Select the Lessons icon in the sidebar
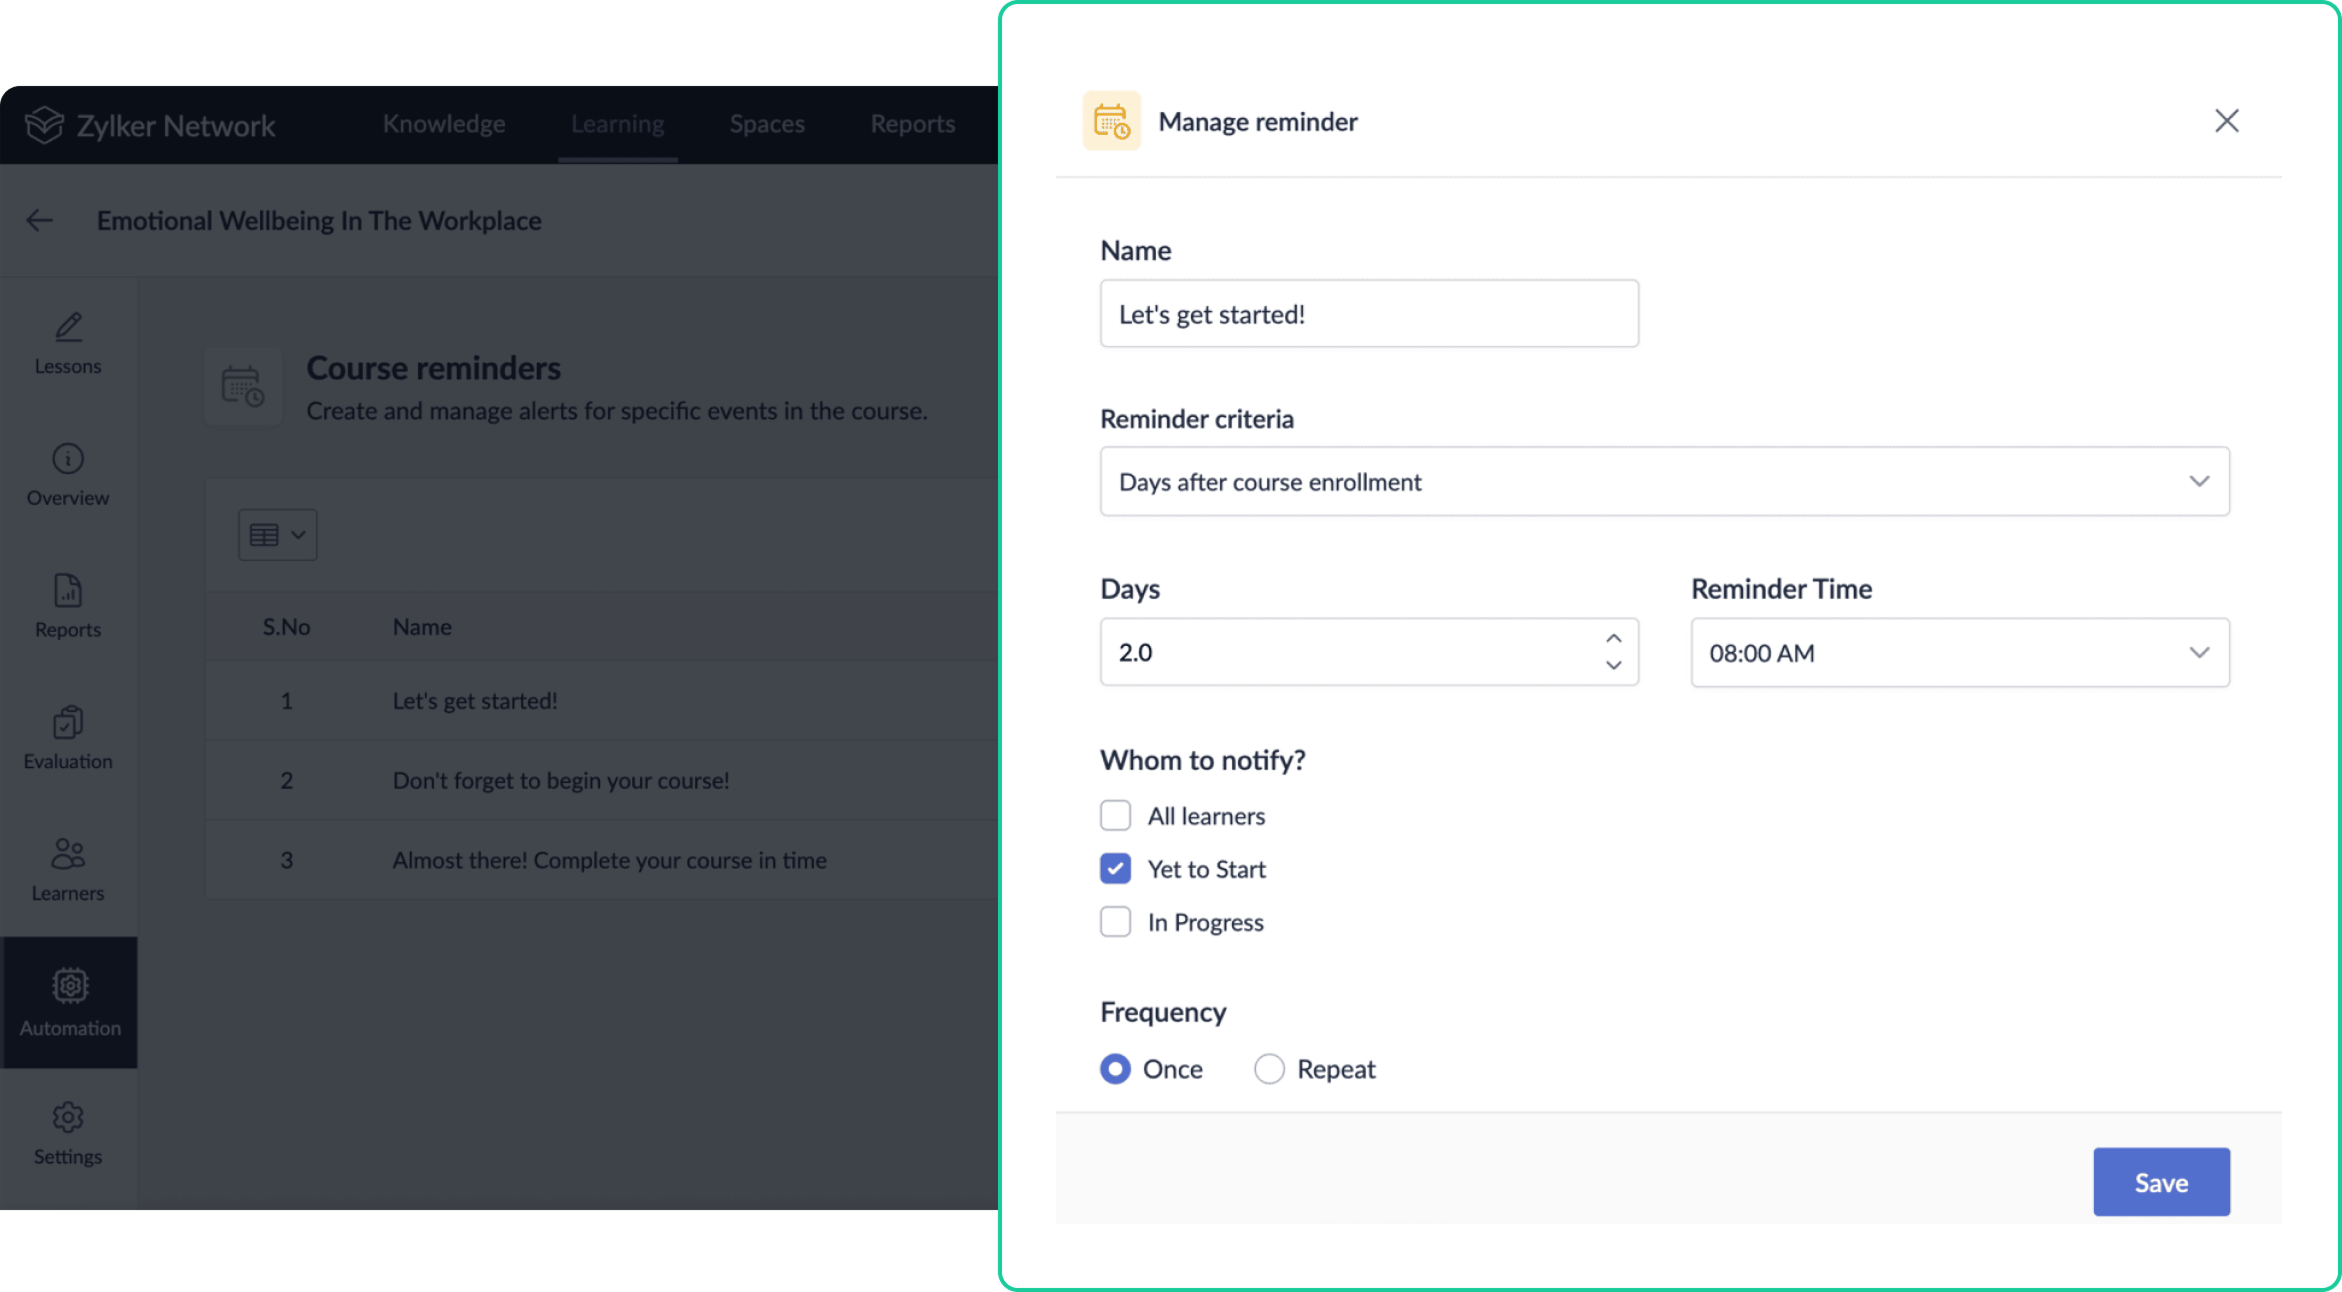This screenshot has height=1292, width=2342. click(67, 340)
